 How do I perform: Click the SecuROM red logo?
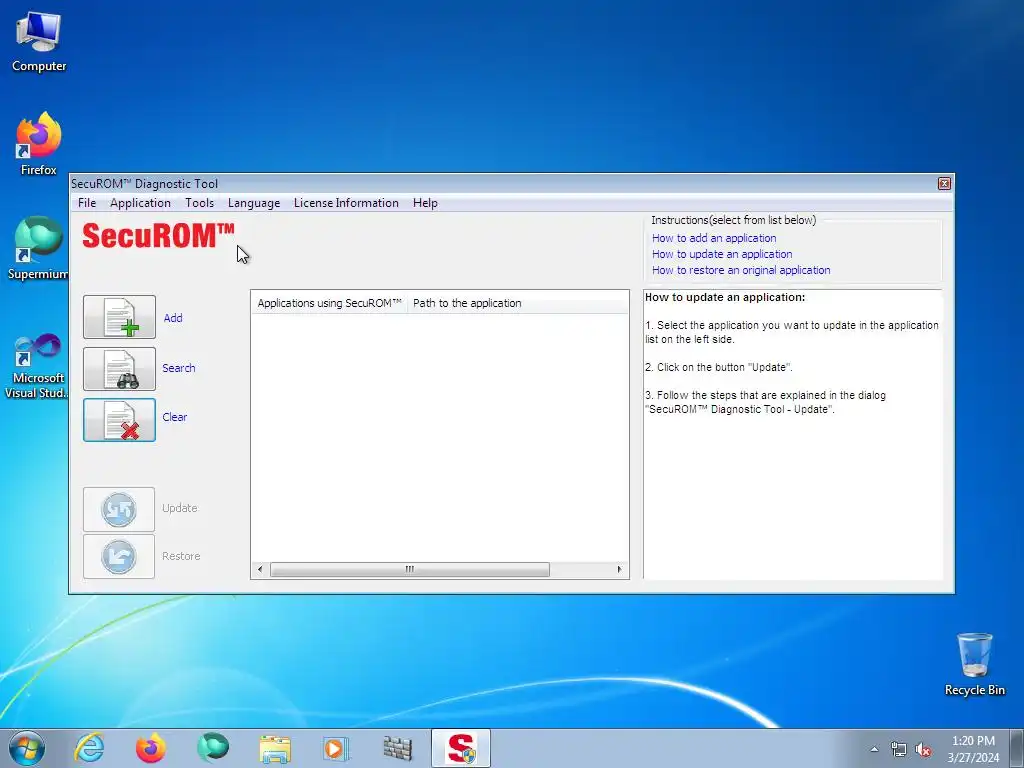click(158, 235)
